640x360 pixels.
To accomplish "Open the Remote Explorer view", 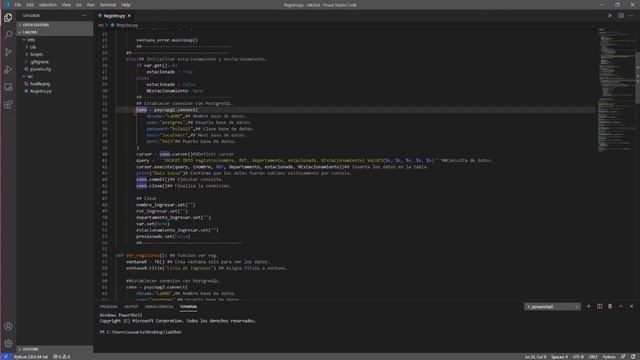I will pos(8,87).
